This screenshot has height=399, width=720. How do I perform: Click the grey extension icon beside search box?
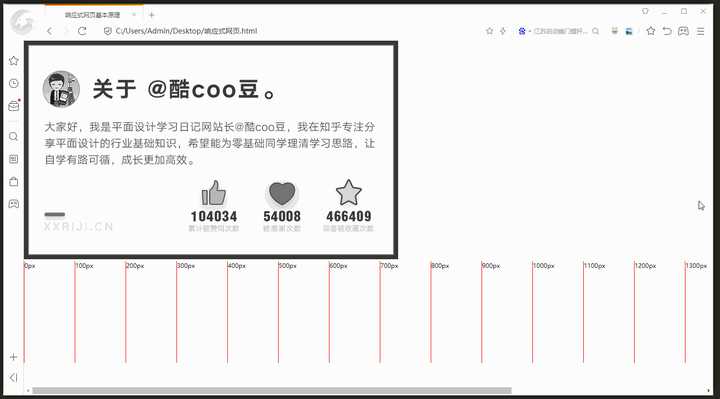tap(614, 31)
